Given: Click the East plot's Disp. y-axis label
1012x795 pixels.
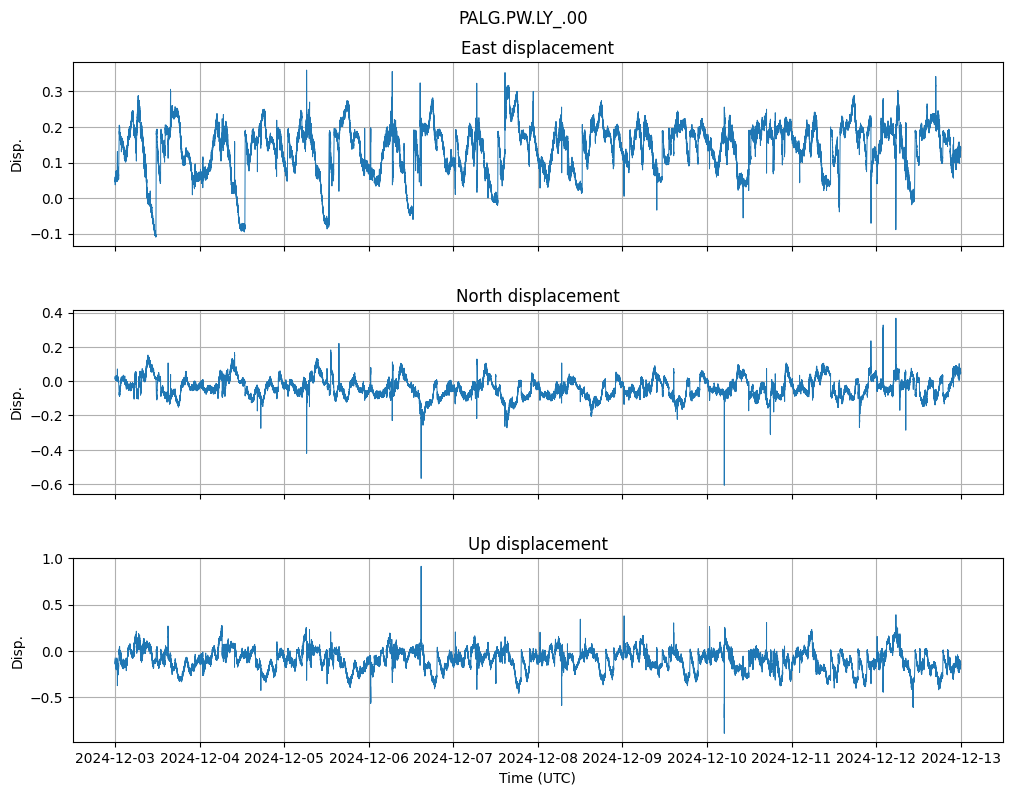Looking at the screenshot, I should [17, 154].
